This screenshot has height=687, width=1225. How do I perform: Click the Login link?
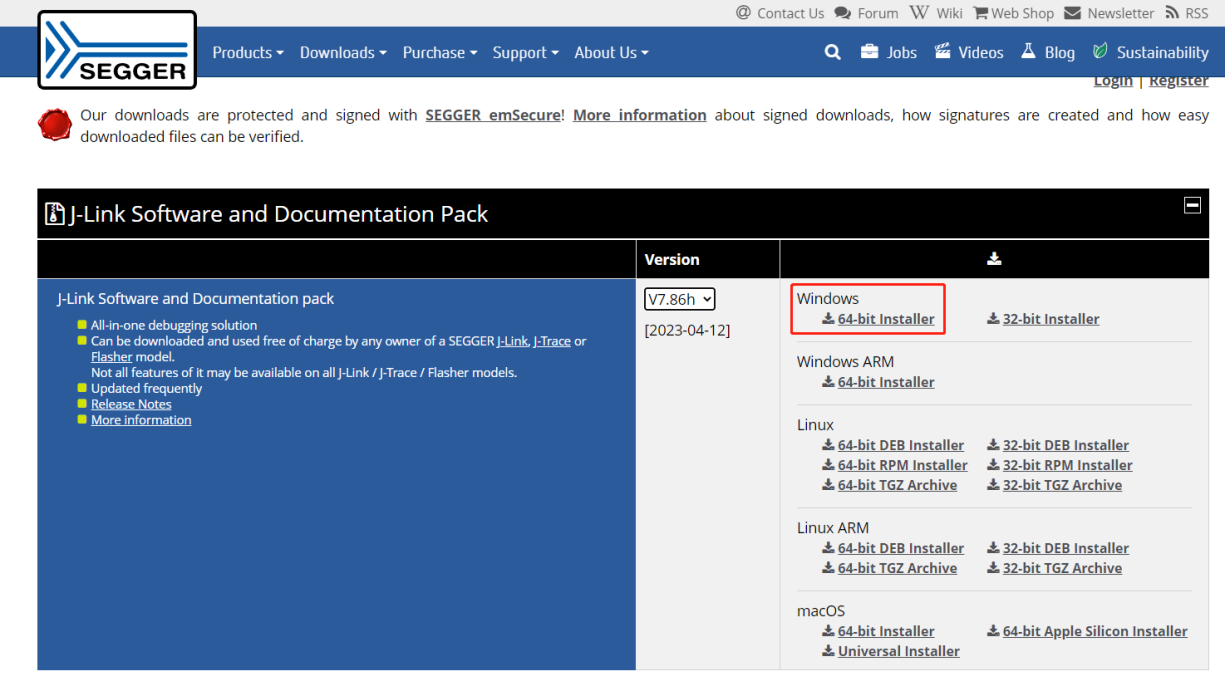(x=1113, y=81)
